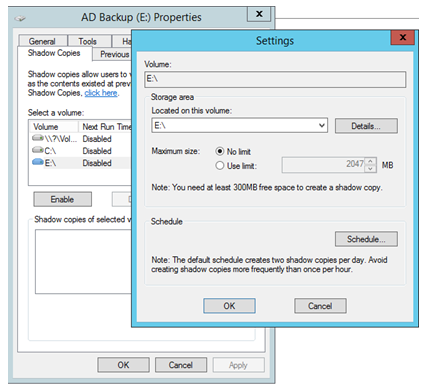The height and width of the screenshot is (388, 428).
Task: Choose the No limit radio button
Action: tap(220, 151)
